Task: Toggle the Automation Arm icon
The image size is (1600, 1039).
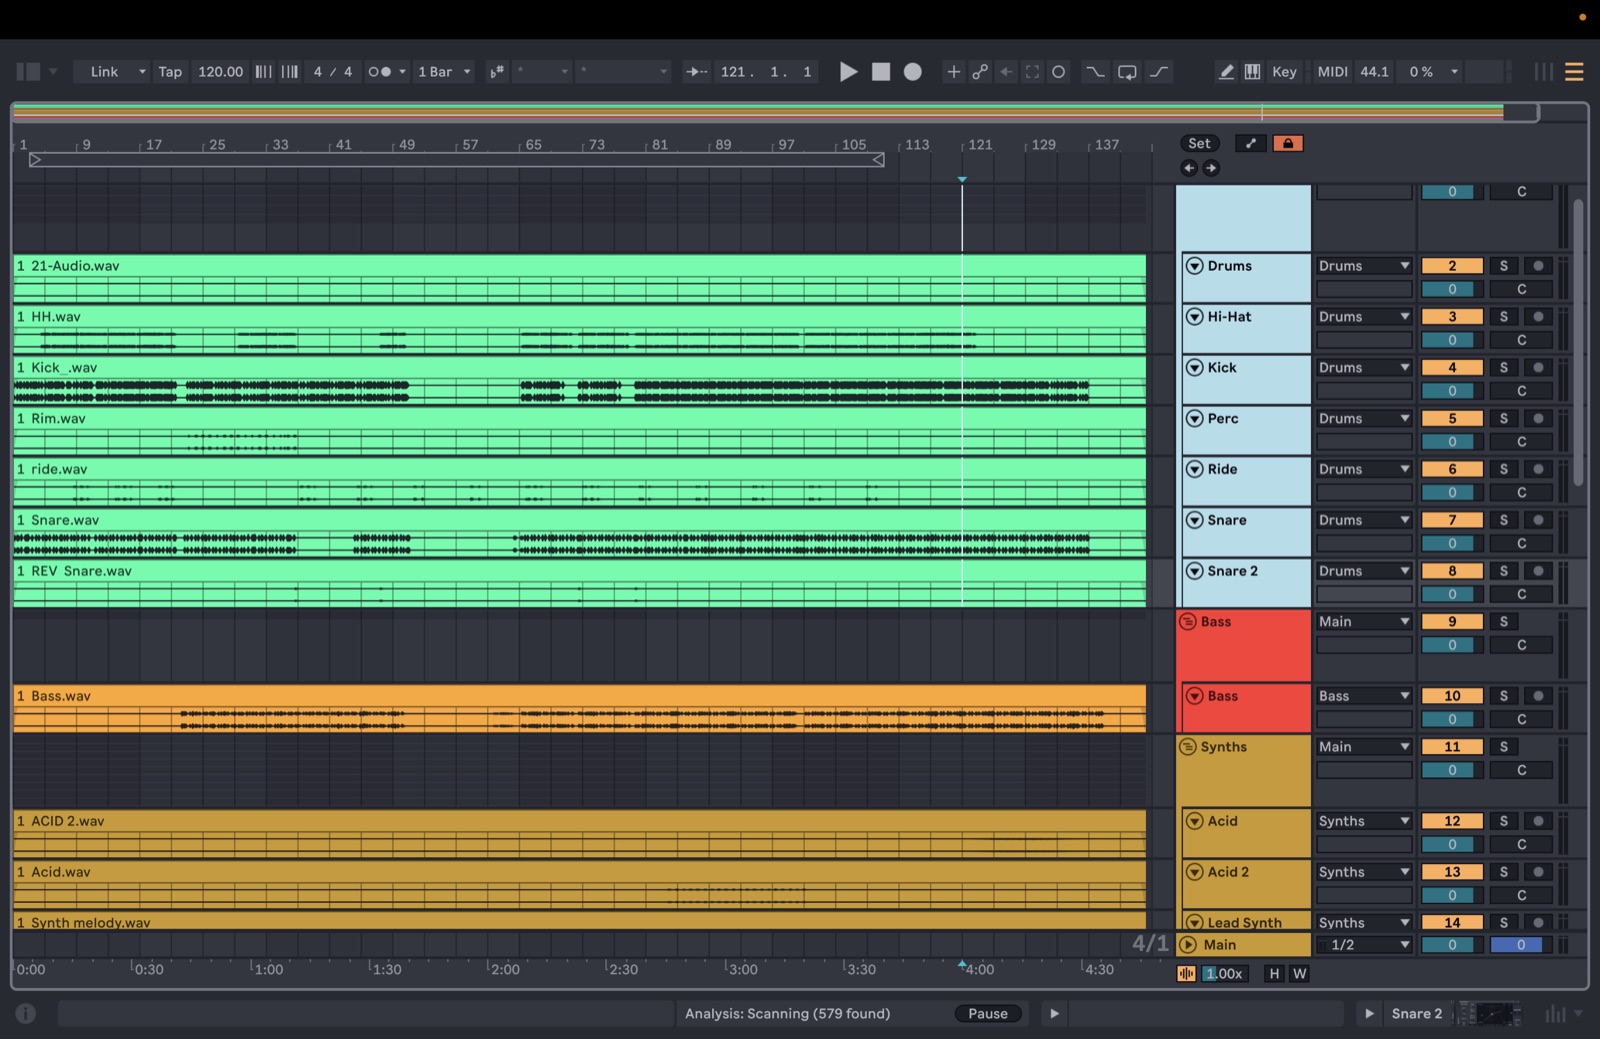Action: click(980, 71)
